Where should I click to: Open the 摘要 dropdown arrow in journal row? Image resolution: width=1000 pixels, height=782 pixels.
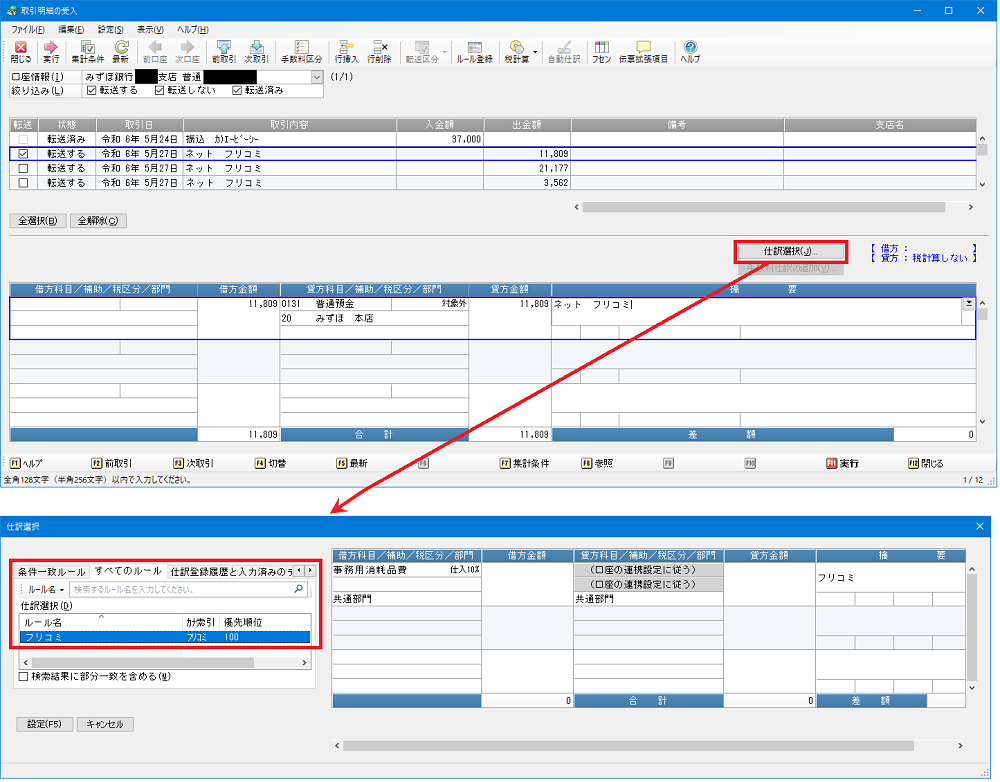[x=969, y=304]
